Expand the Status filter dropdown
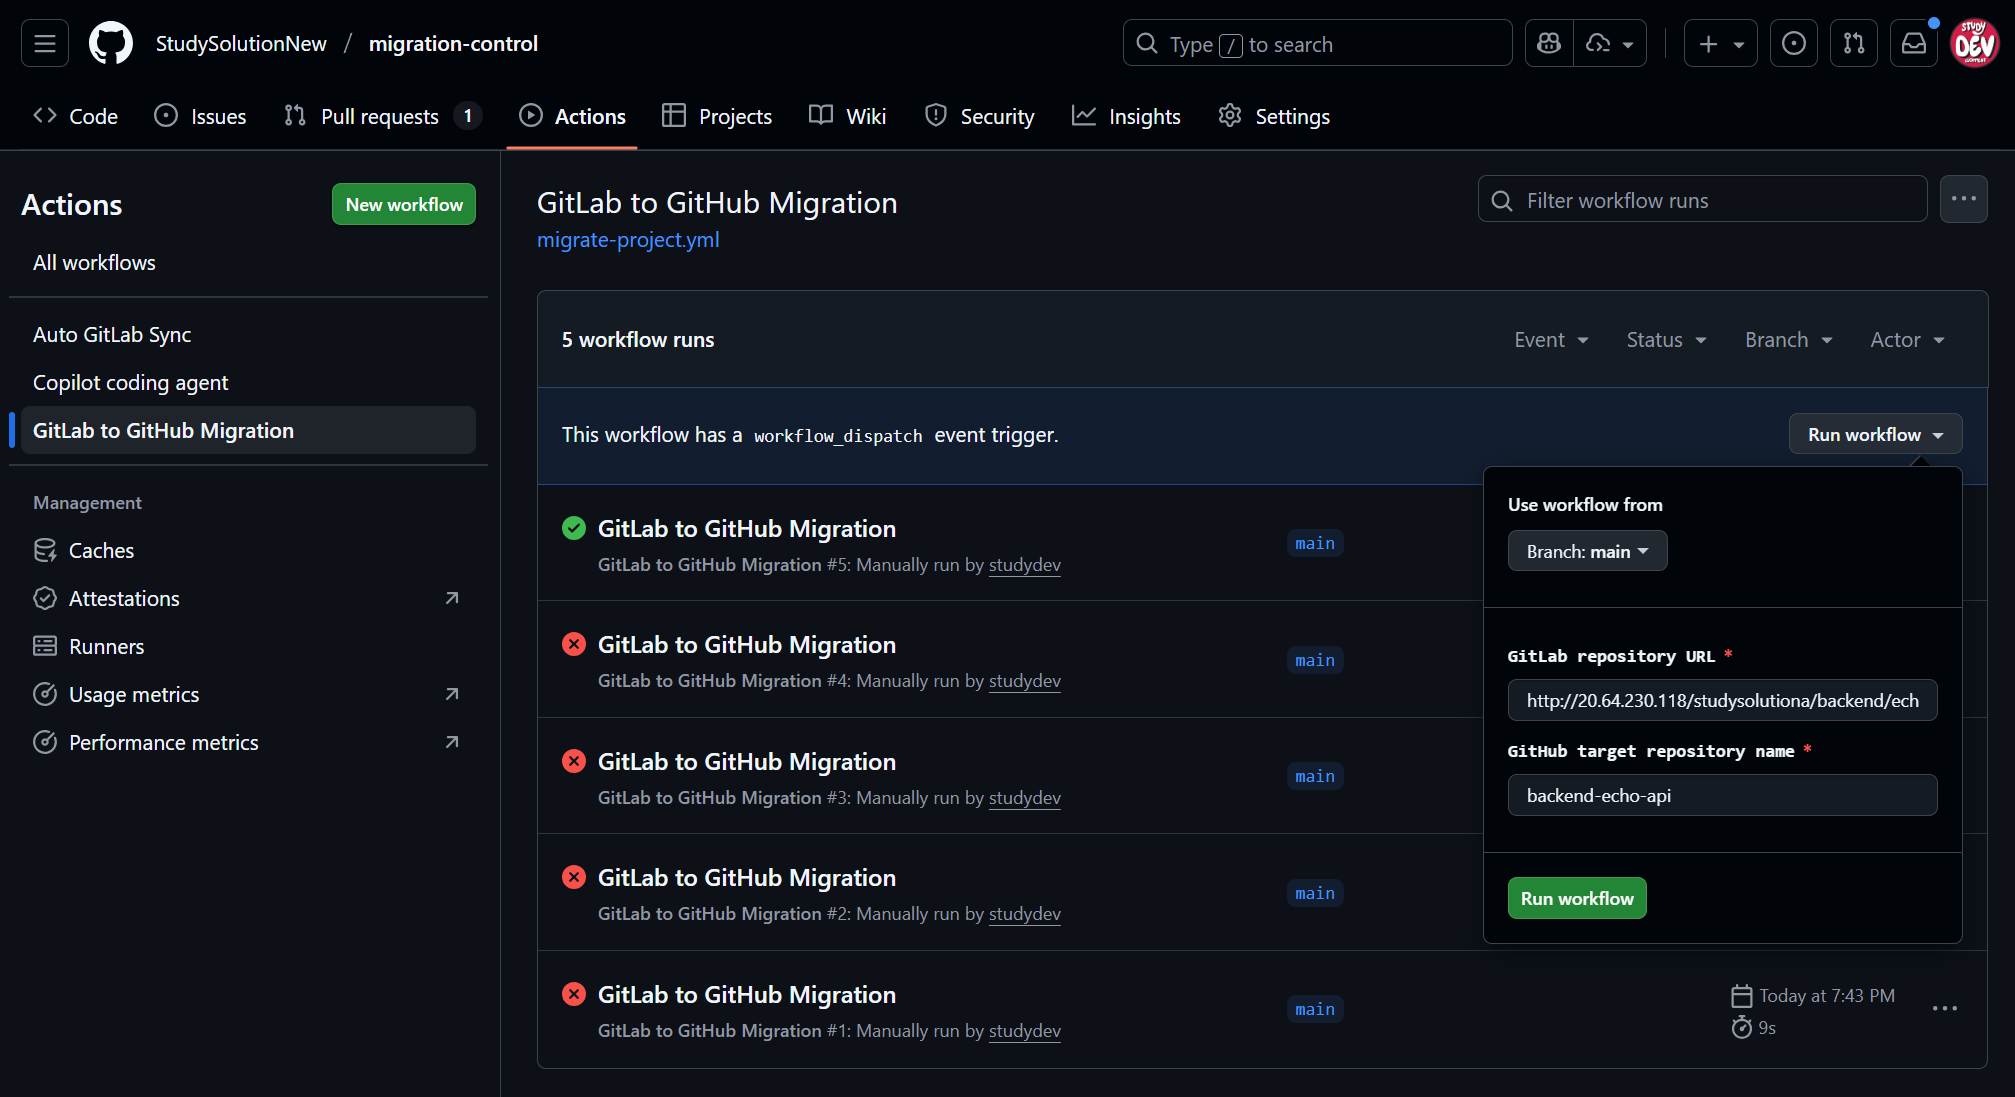Viewport: 2015px width, 1097px height. [x=1666, y=340]
